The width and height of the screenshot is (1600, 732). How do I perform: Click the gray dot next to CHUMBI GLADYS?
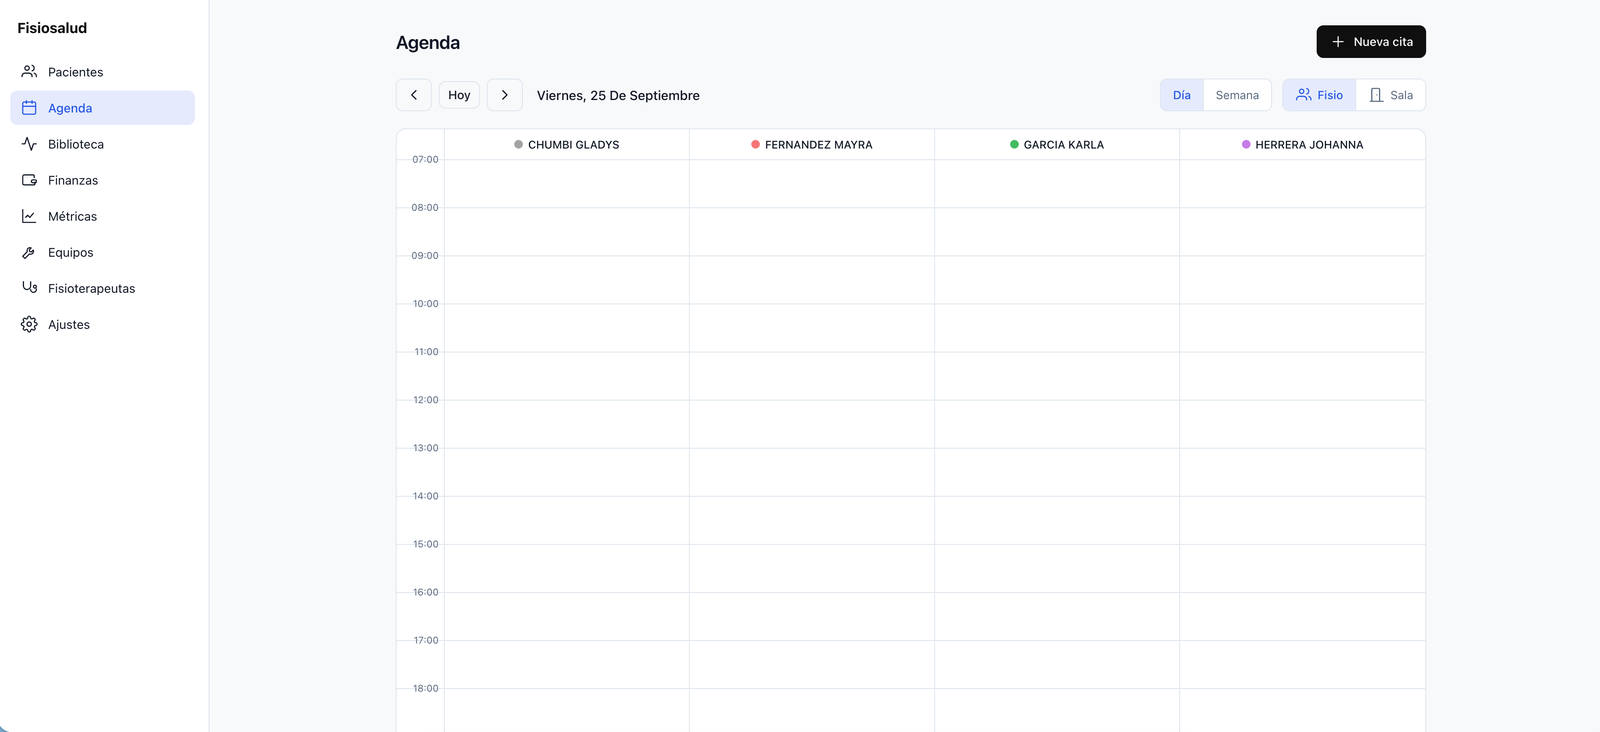[518, 144]
